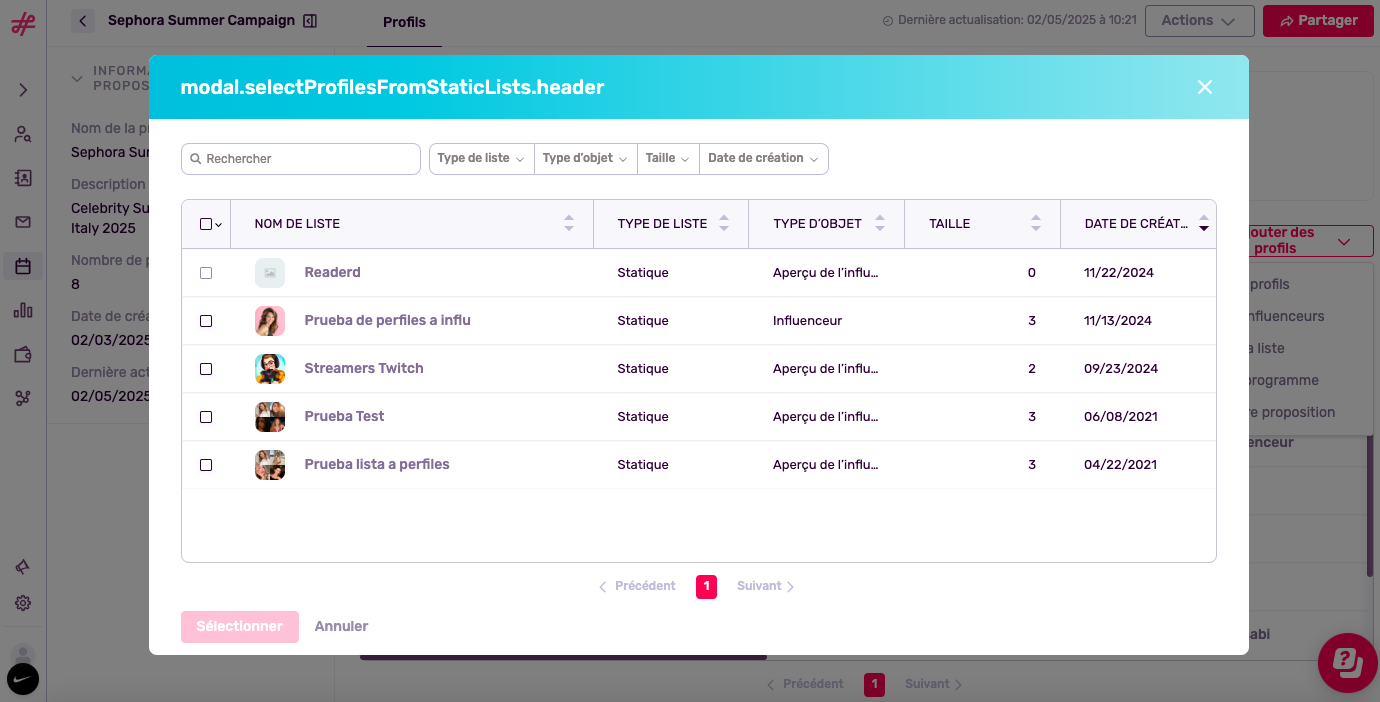Screen dimensions: 1380x702
Task: Focus the Rechercher search field
Action: pos(301,159)
